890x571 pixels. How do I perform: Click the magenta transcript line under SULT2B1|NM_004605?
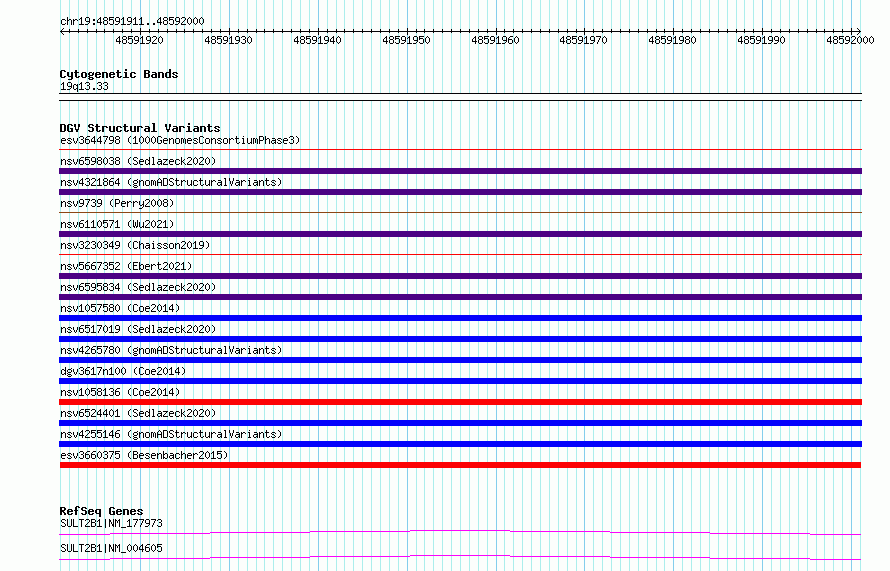click(x=460, y=557)
